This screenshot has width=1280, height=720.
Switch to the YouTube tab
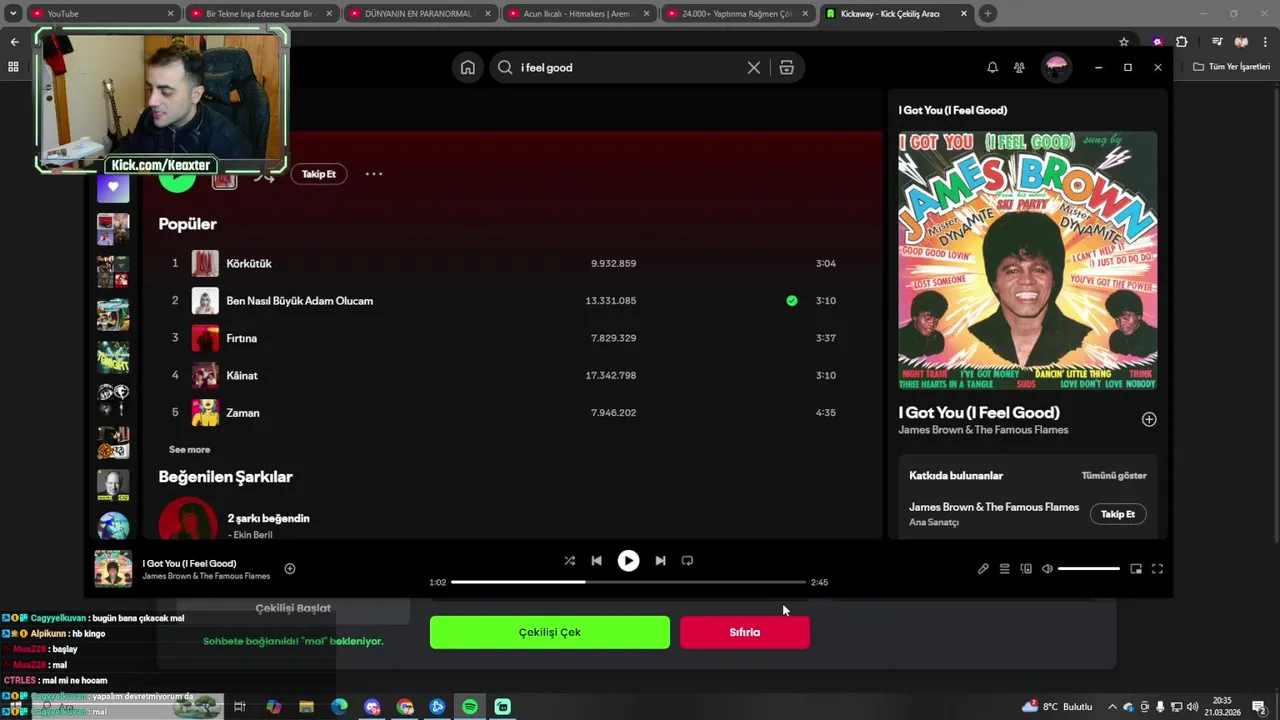tap(101, 14)
